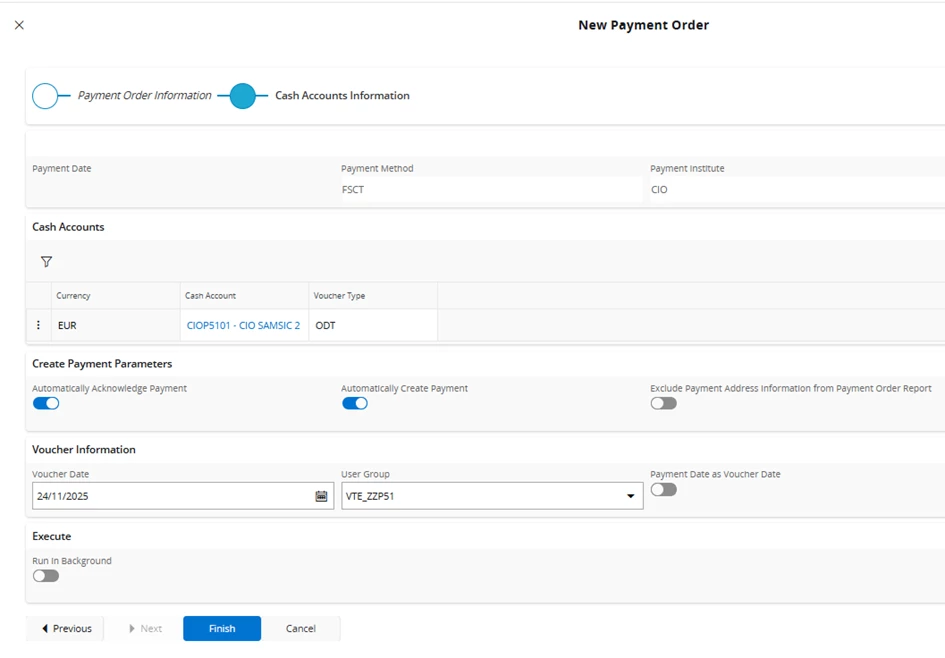This screenshot has width=945, height=658.
Task: Click the Cancel button
Action: [x=301, y=628]
